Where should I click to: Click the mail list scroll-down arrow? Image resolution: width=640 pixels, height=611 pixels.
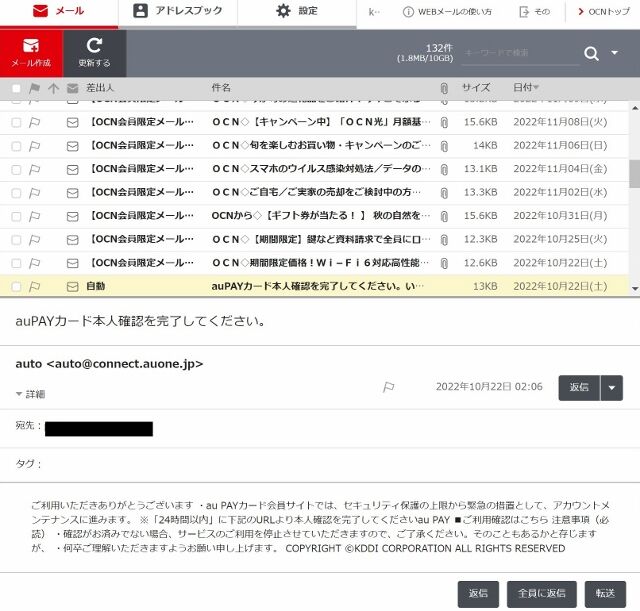pos(635,289)
